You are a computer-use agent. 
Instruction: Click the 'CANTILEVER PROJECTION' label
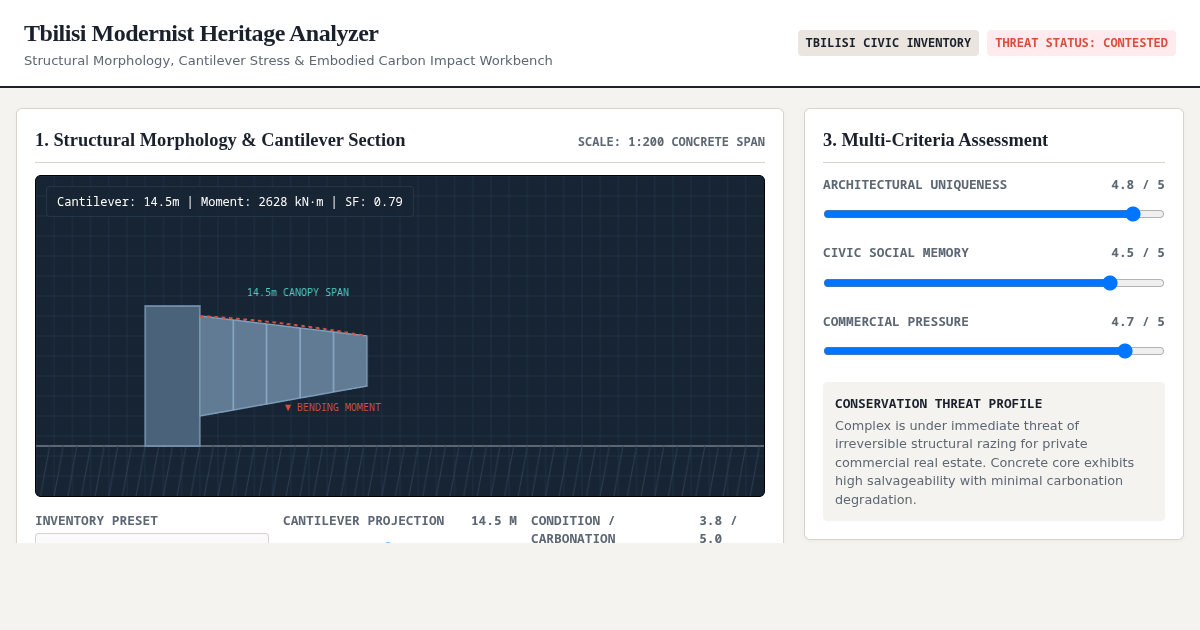point(363,521)
